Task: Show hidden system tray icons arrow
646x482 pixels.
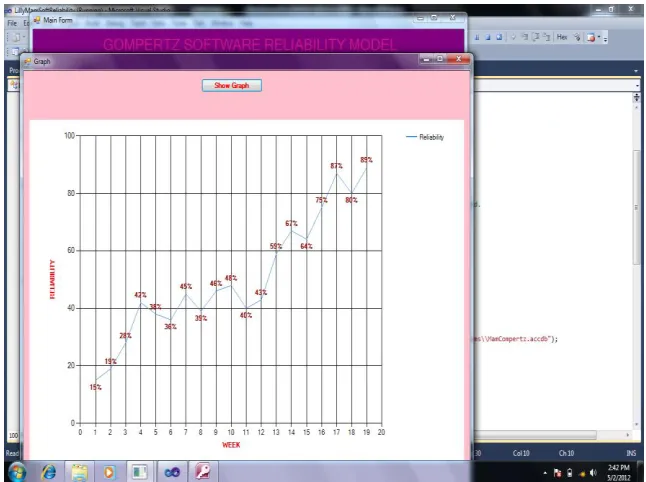Action: click(x=545, y=473)
